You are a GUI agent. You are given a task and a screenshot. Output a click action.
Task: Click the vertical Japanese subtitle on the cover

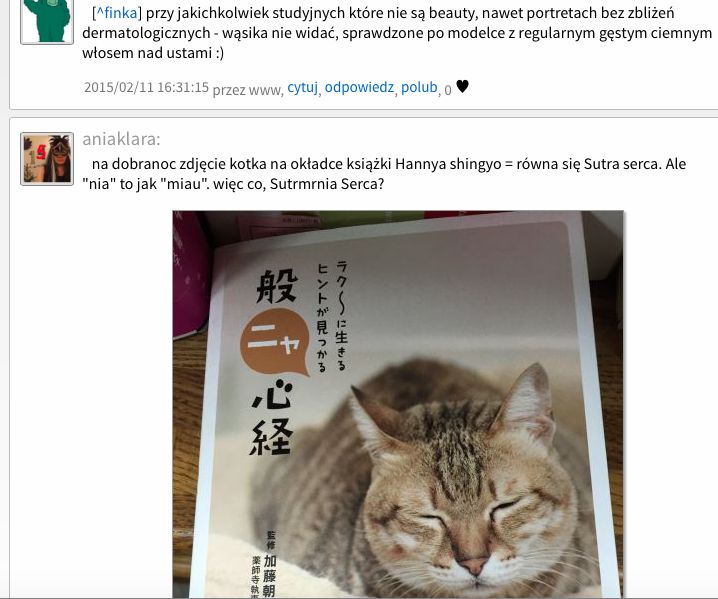[332, 316]
